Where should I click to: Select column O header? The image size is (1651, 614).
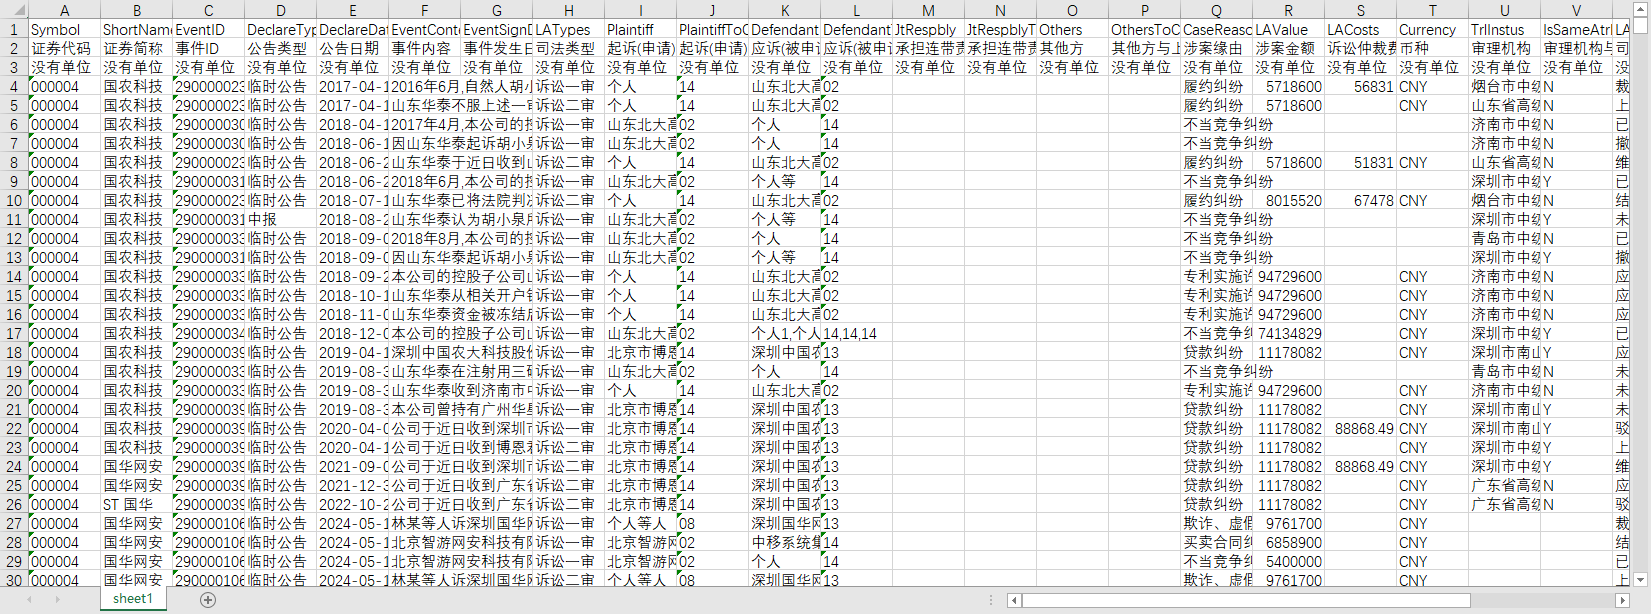pyautogui.click(x=1072, y=10)
